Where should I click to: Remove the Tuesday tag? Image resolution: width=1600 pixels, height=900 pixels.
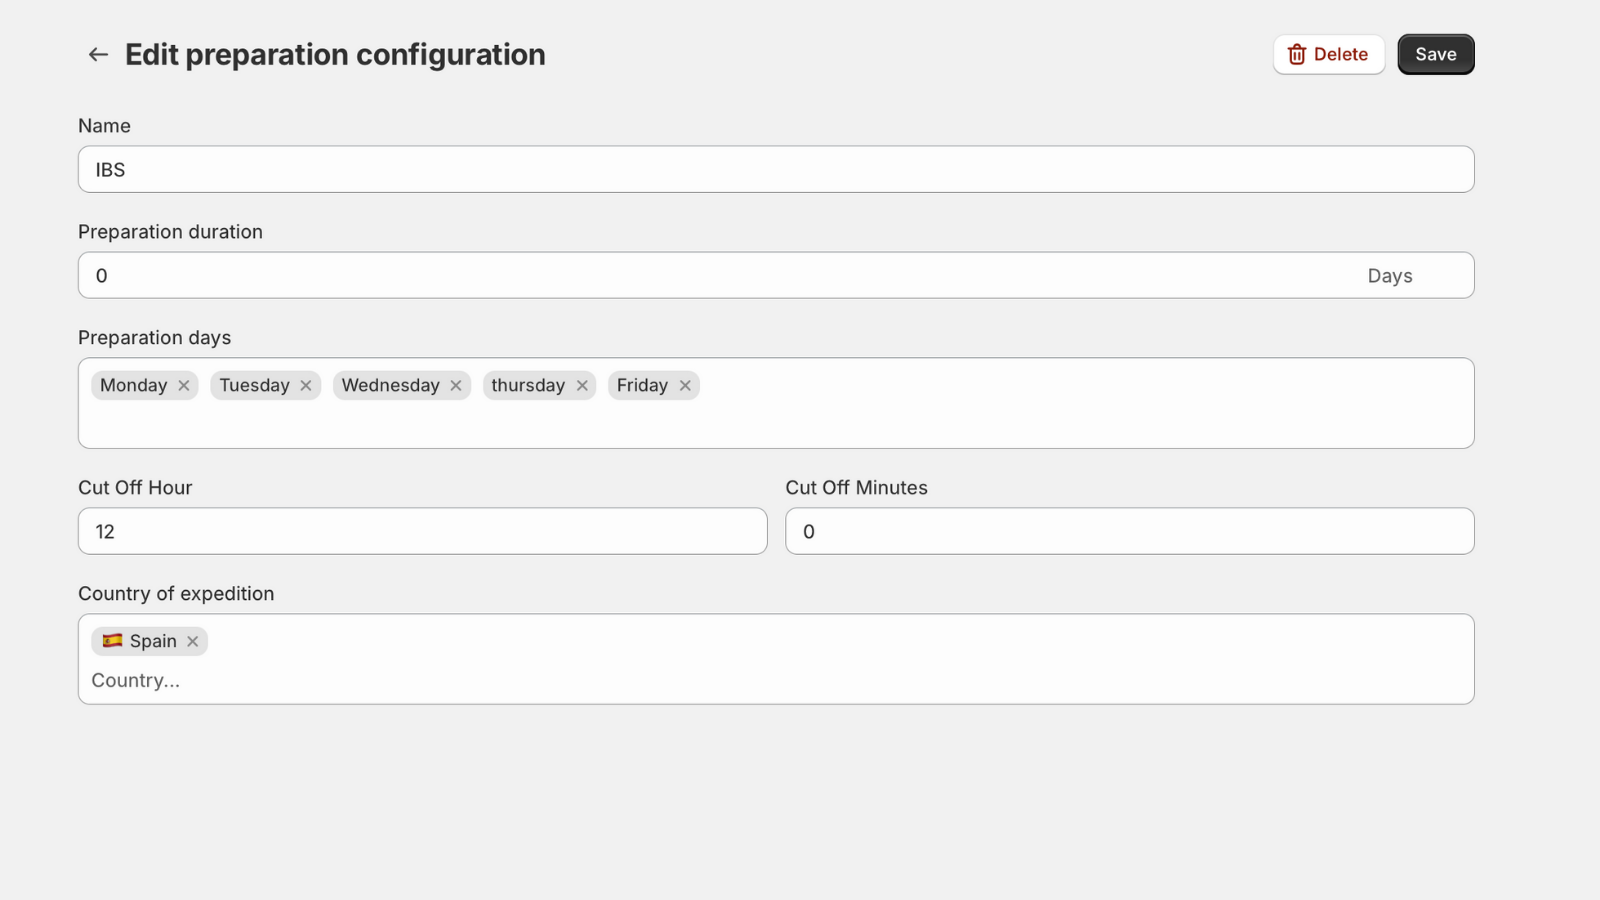pos(306,386)
